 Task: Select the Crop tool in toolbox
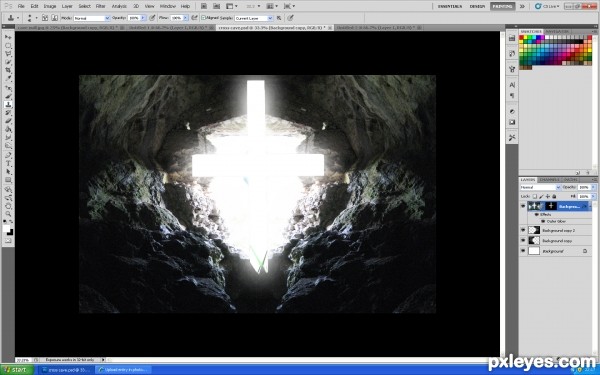[x=8, y=70]
